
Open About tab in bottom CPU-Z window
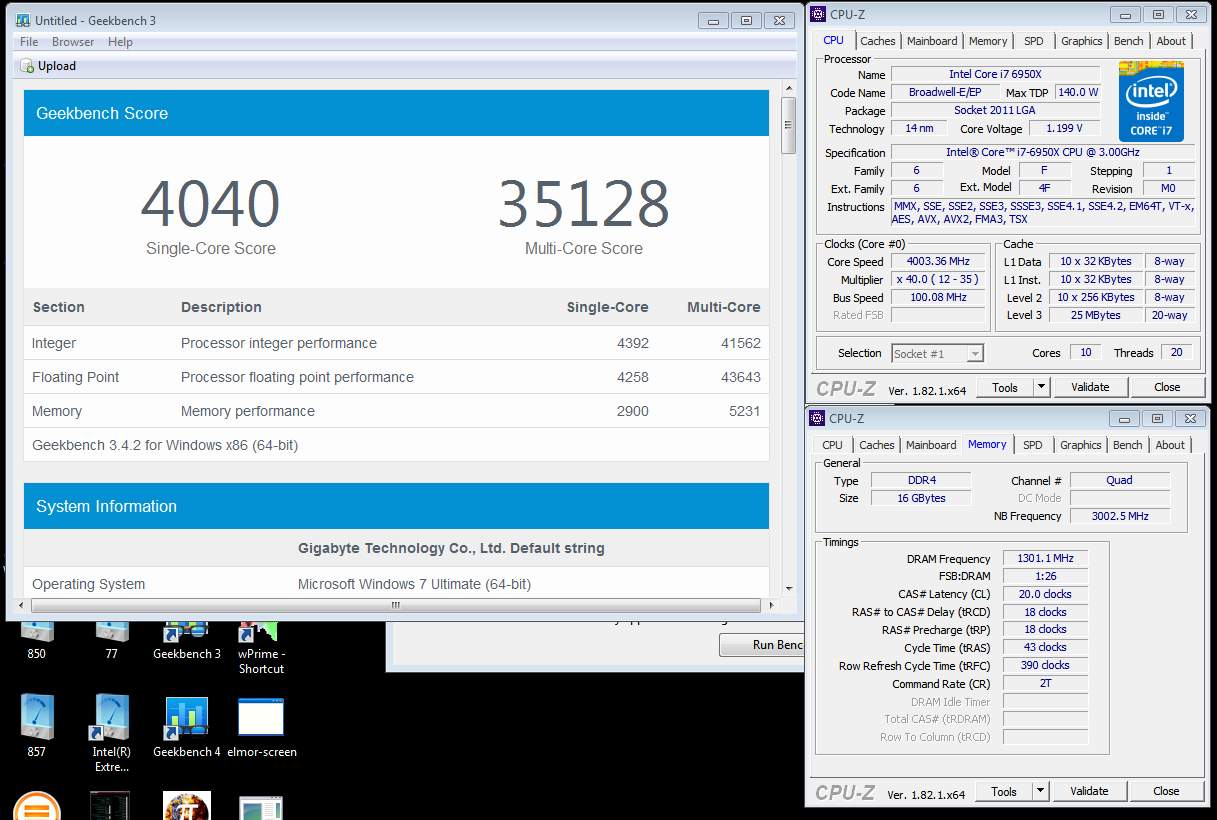tap(1170, 445)
